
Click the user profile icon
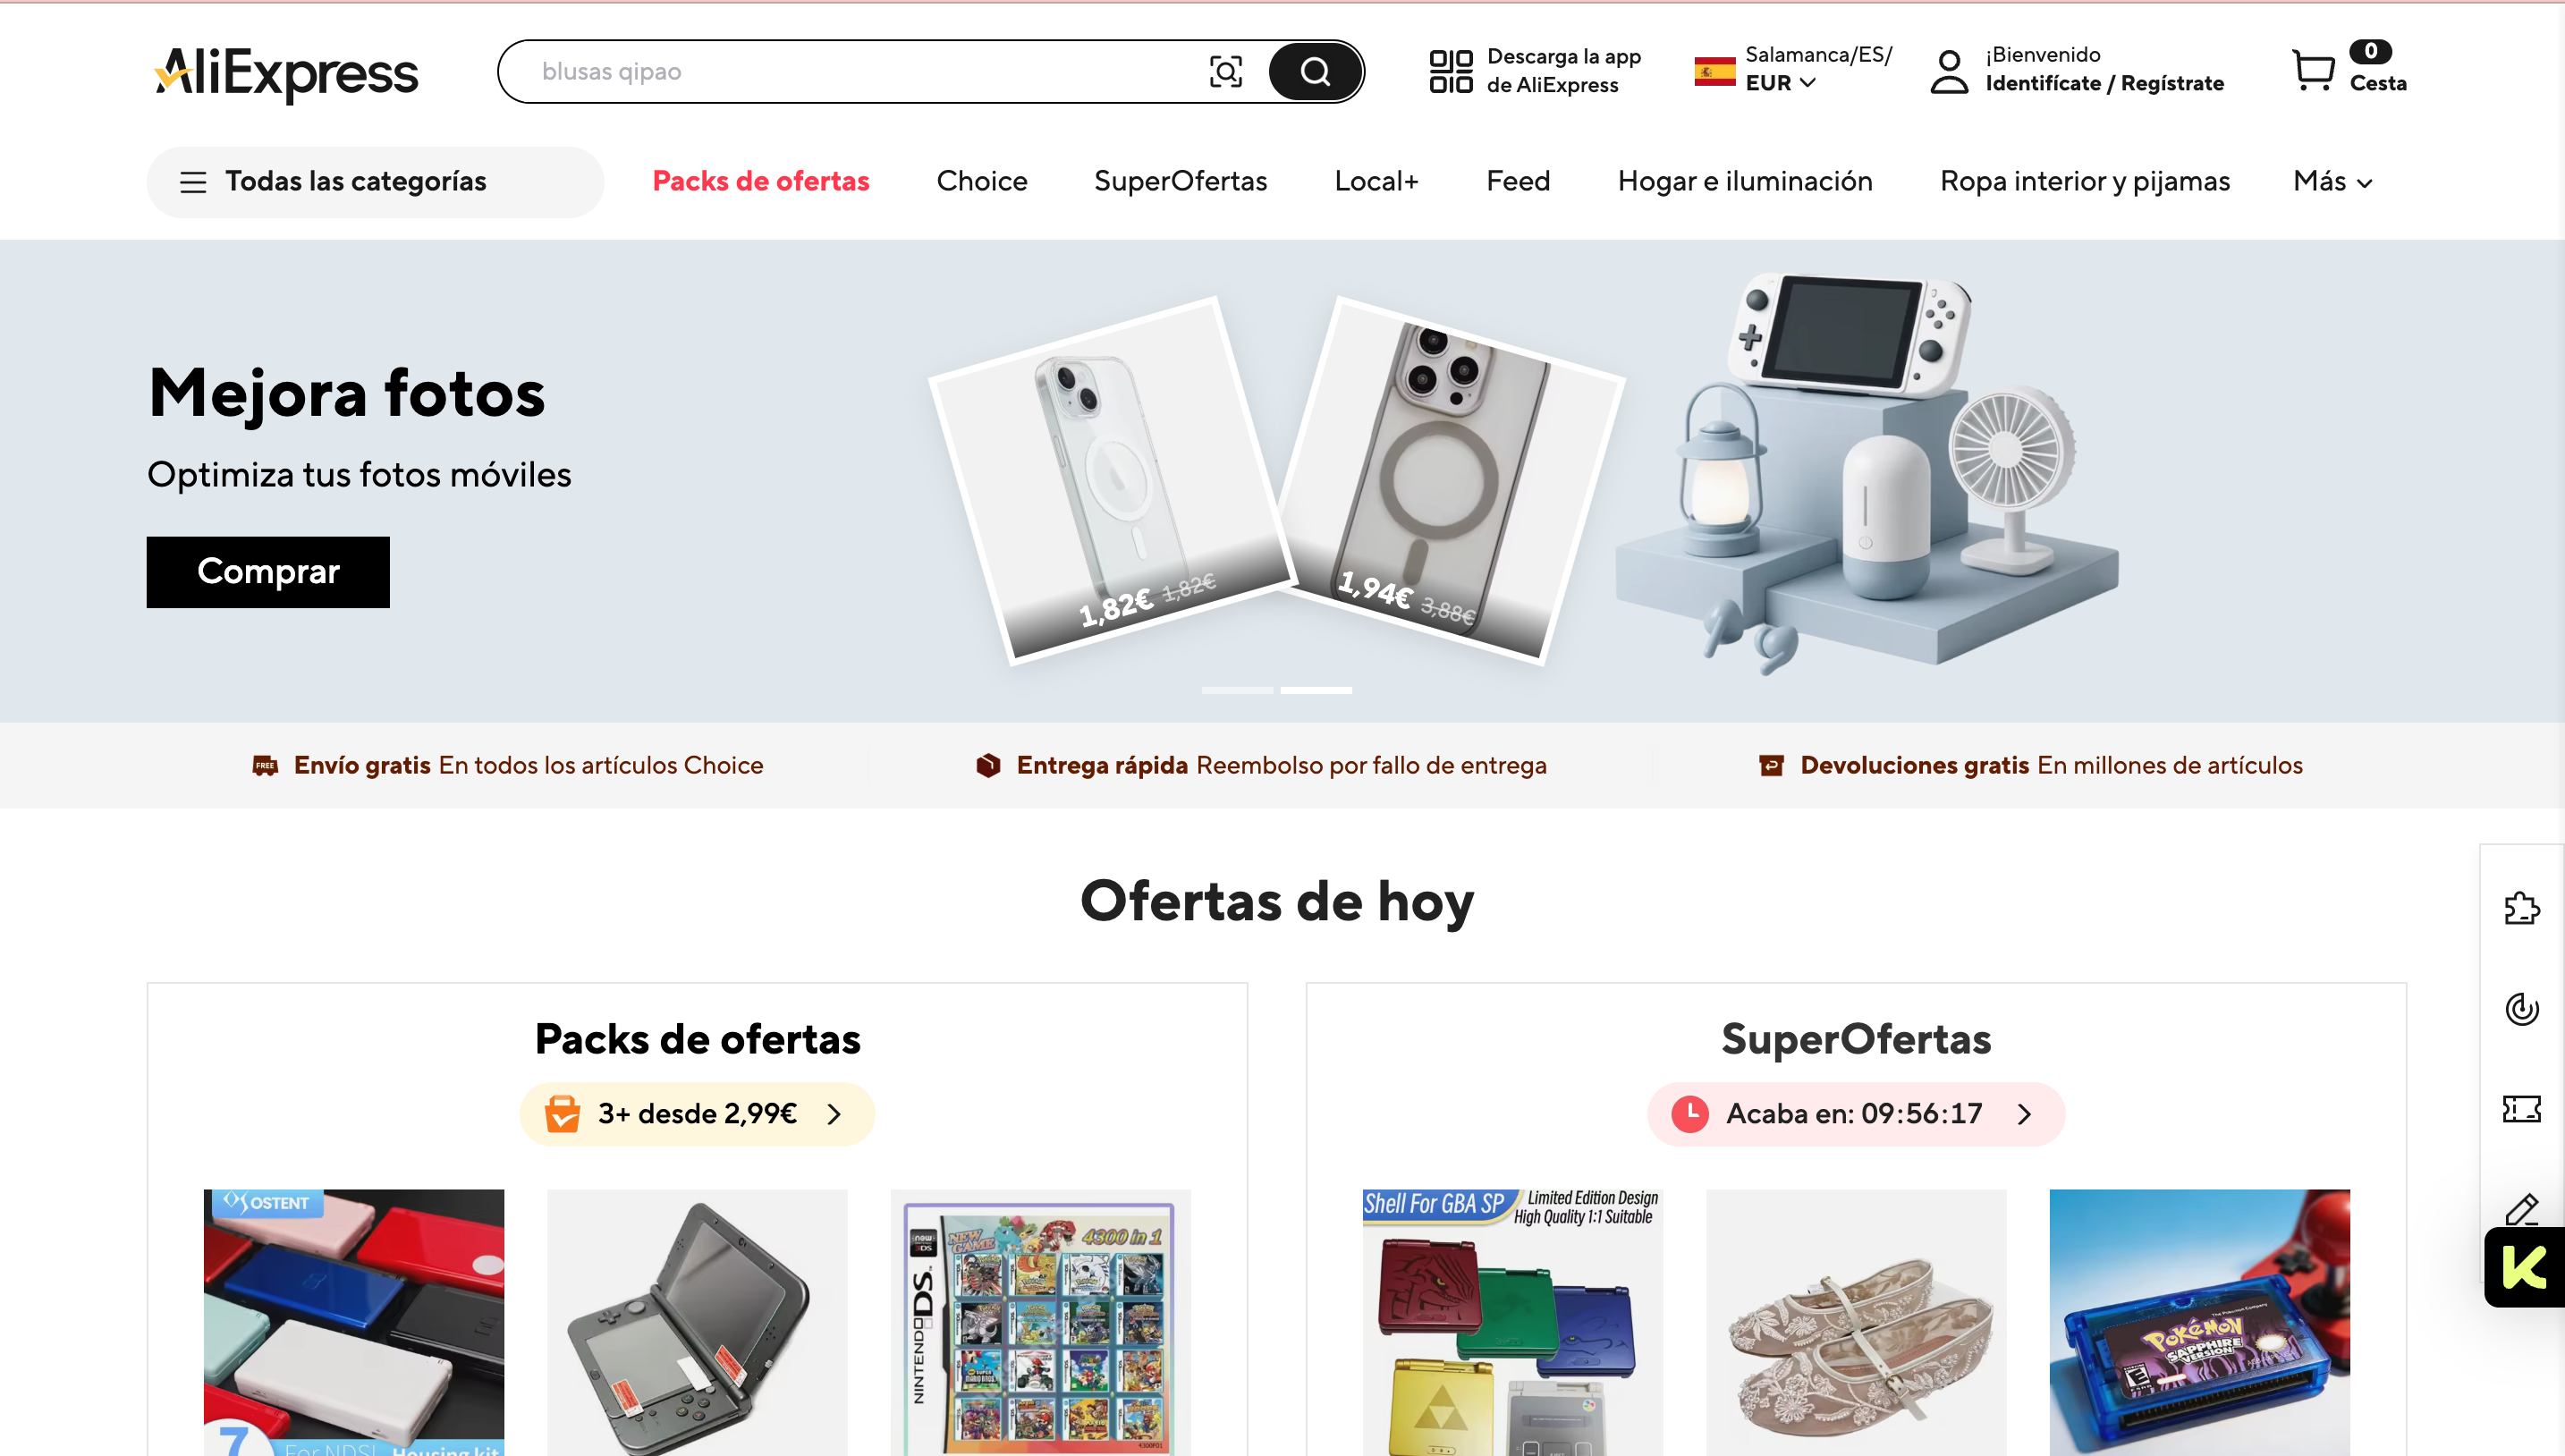(1949, 71)
